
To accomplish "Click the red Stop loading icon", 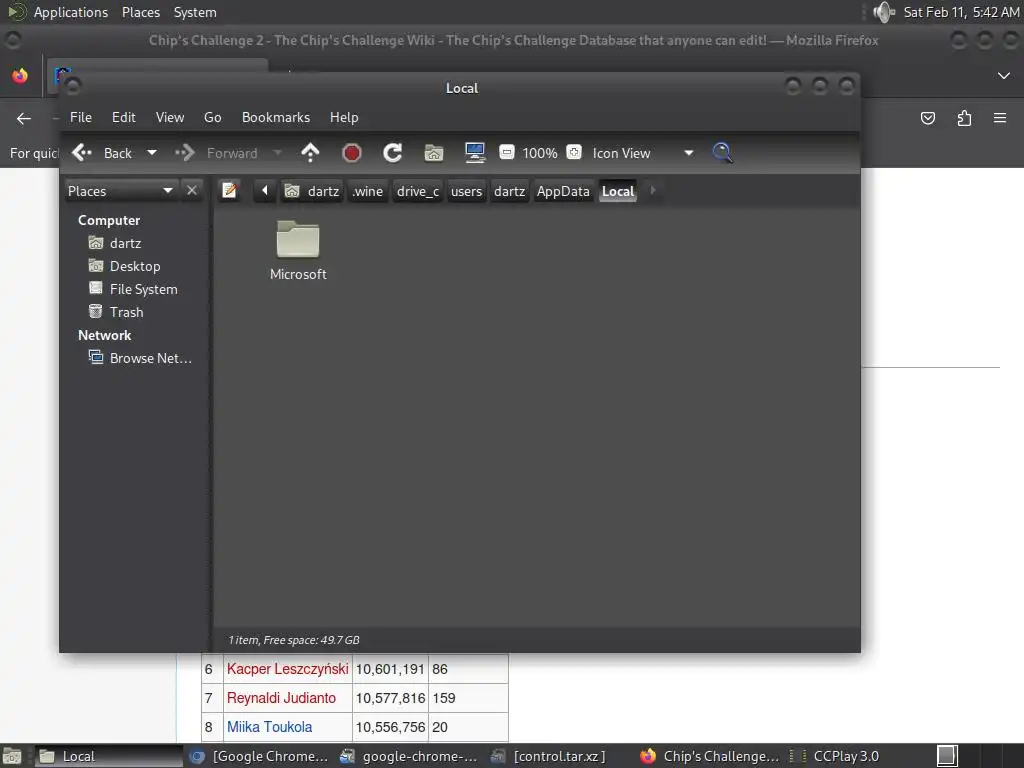I will pos(351,153).
